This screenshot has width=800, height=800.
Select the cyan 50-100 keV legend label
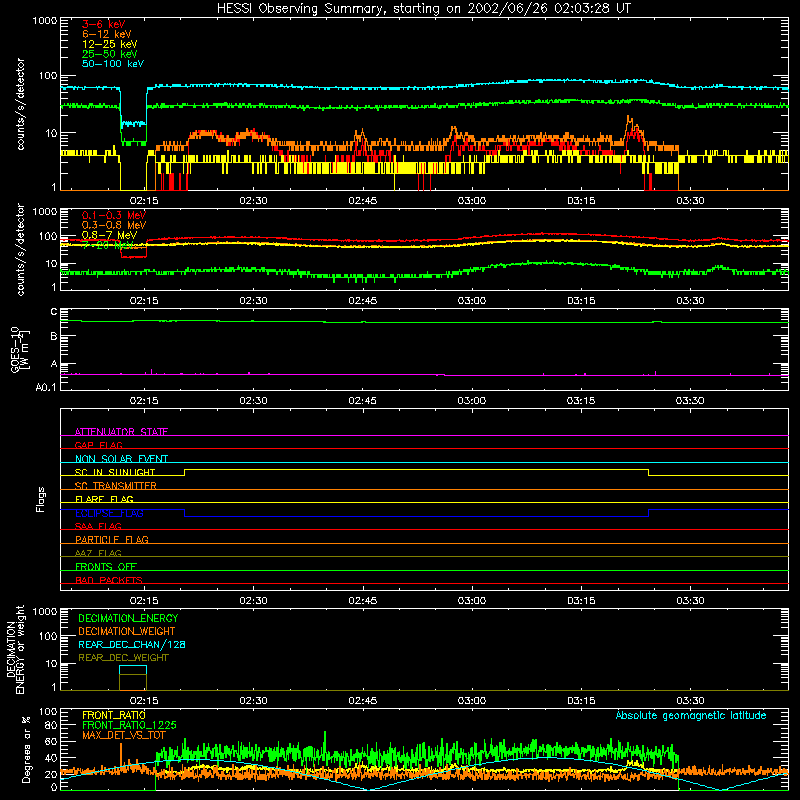coord(113,64)
